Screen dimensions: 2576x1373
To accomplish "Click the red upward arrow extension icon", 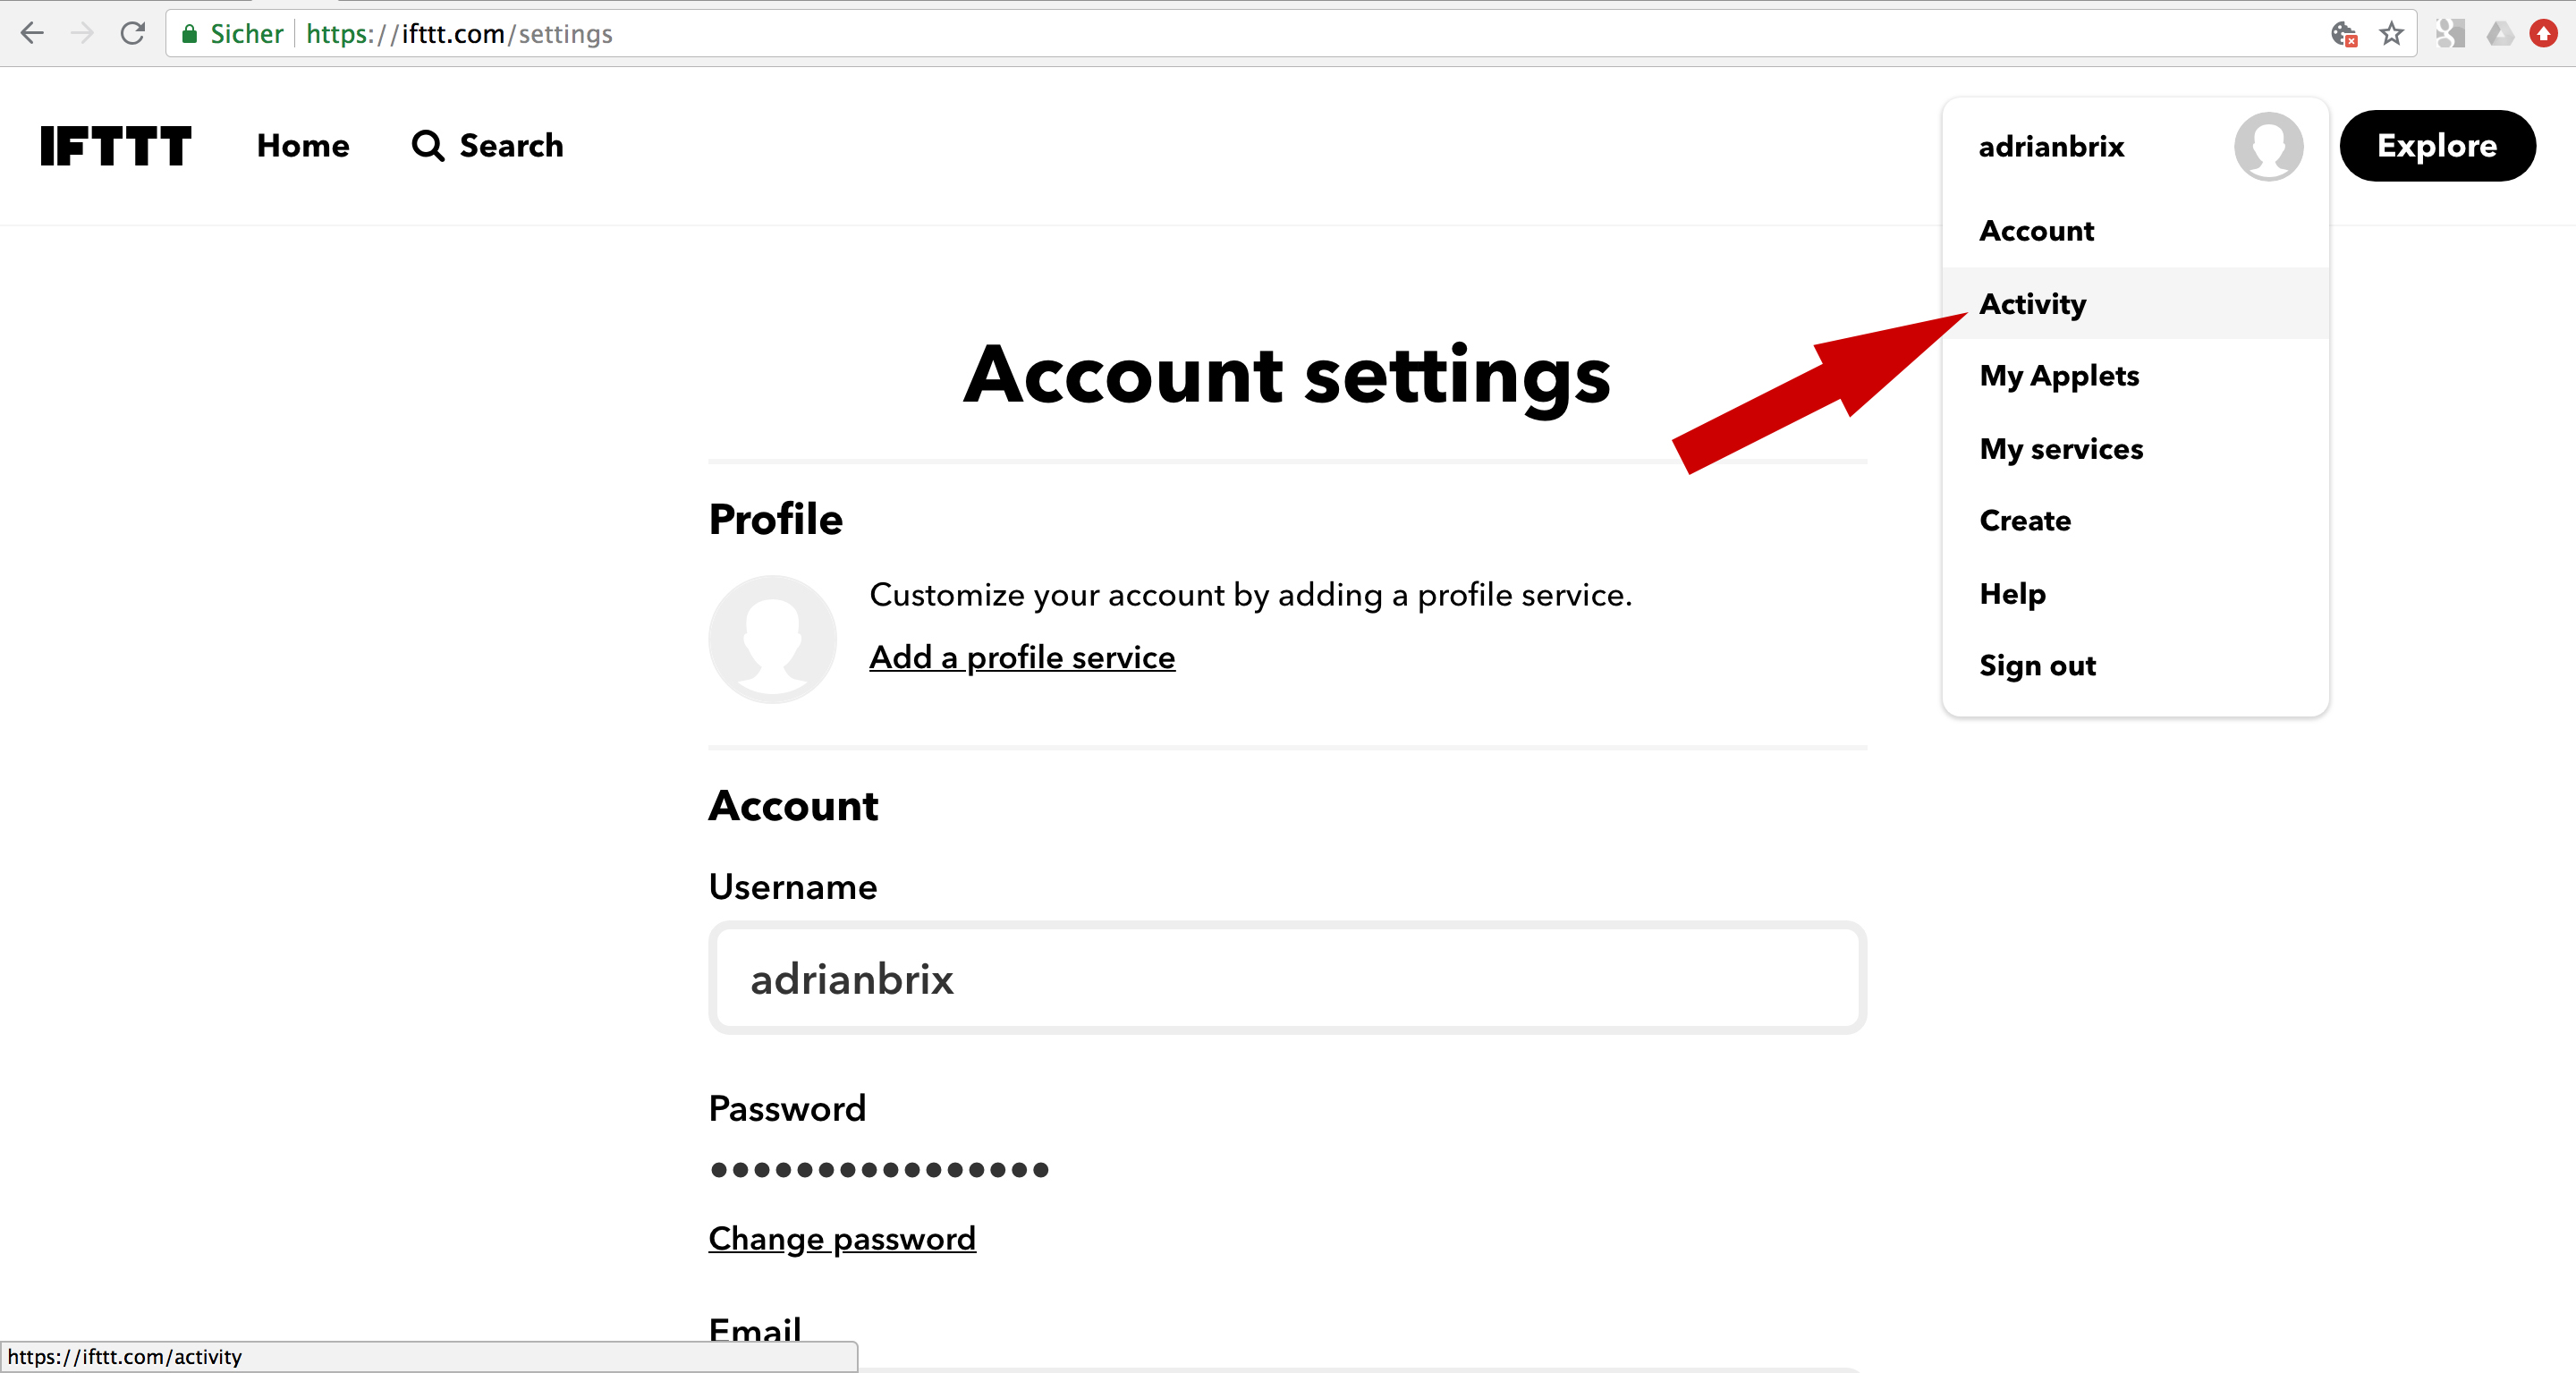I will [x=2543, y=34].
